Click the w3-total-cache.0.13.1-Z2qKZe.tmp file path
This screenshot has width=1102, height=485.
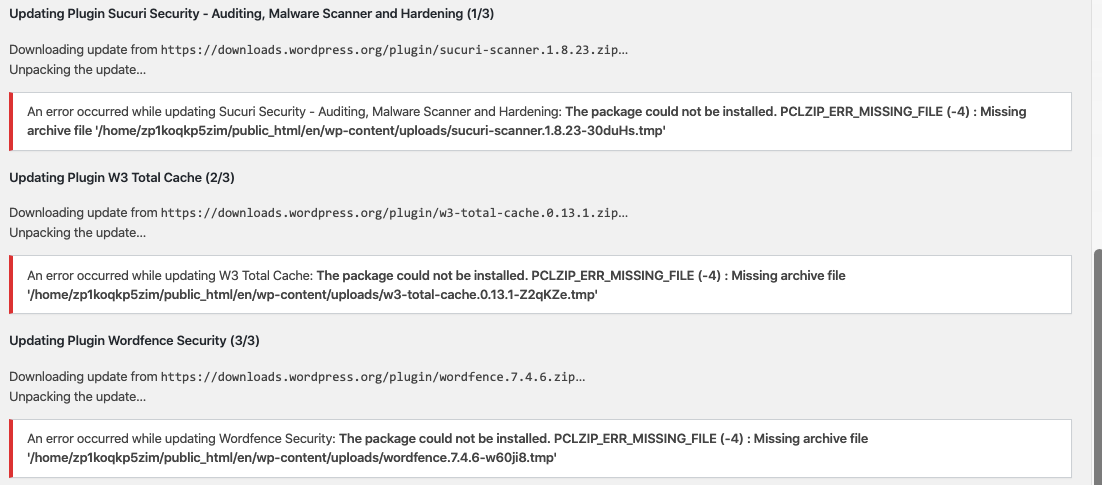click(312, 295)
